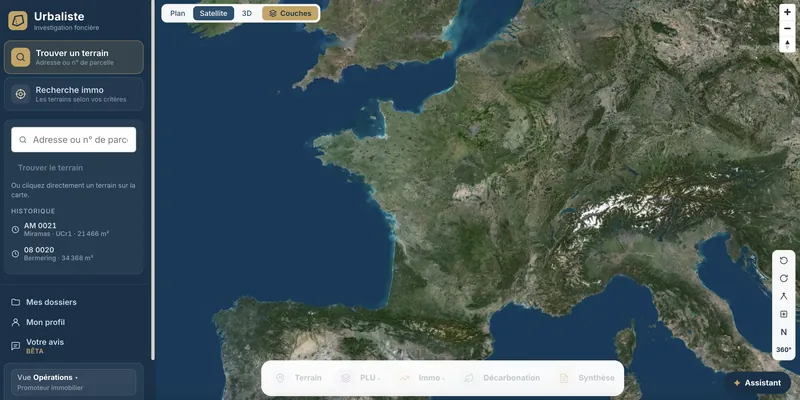800x400 pixels.
Task: Click the clock icon beside 08 0020
Action: 15,254
